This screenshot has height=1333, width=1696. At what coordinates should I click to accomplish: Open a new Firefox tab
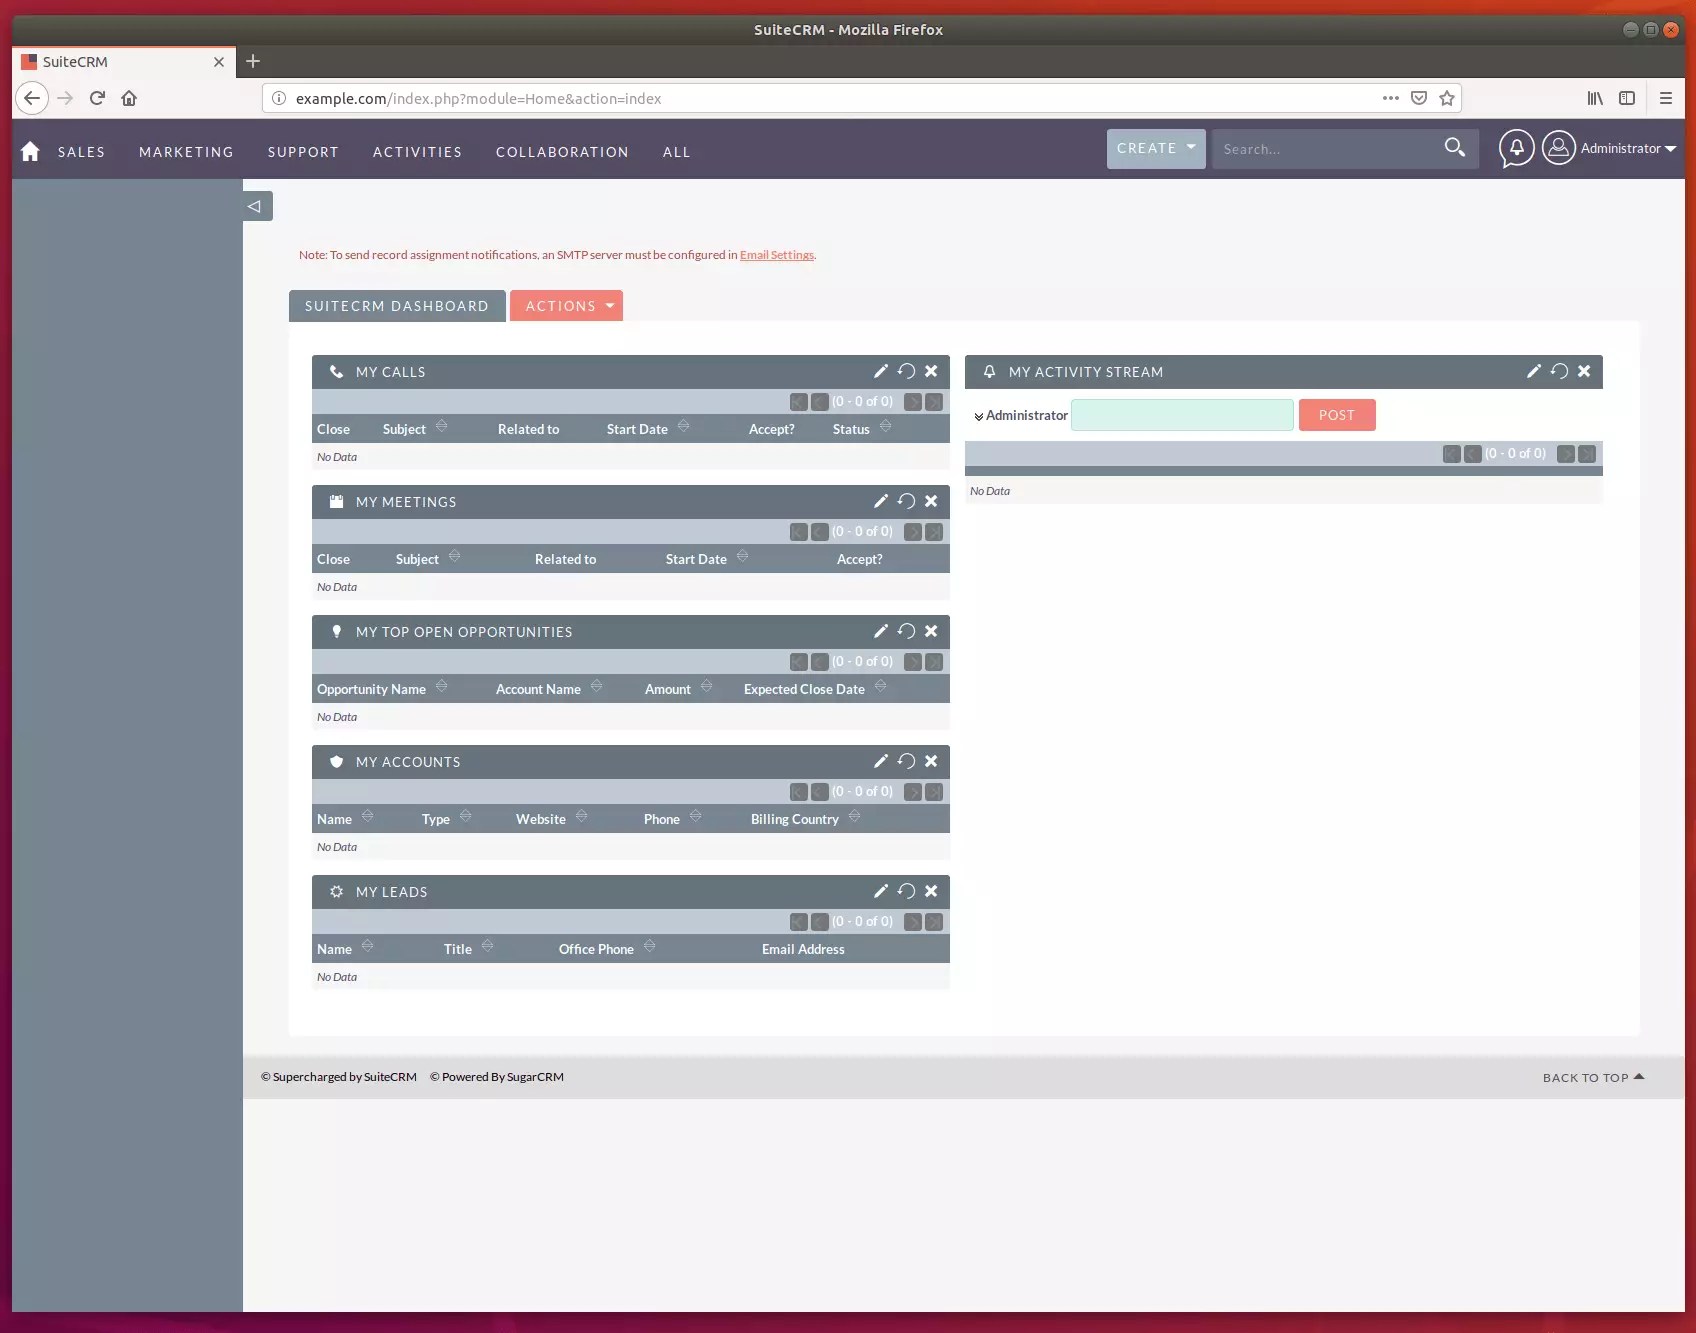(253, 61)
